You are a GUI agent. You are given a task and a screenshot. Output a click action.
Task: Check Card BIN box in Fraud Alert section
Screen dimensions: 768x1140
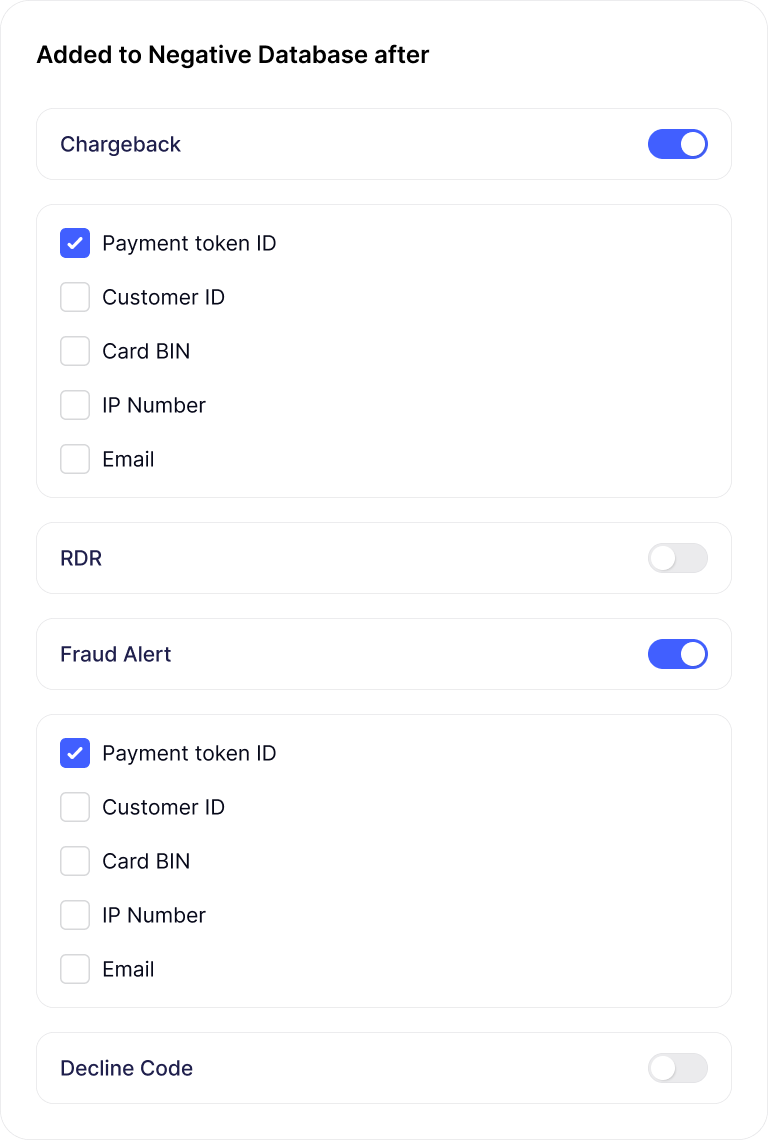pos(75,861)
